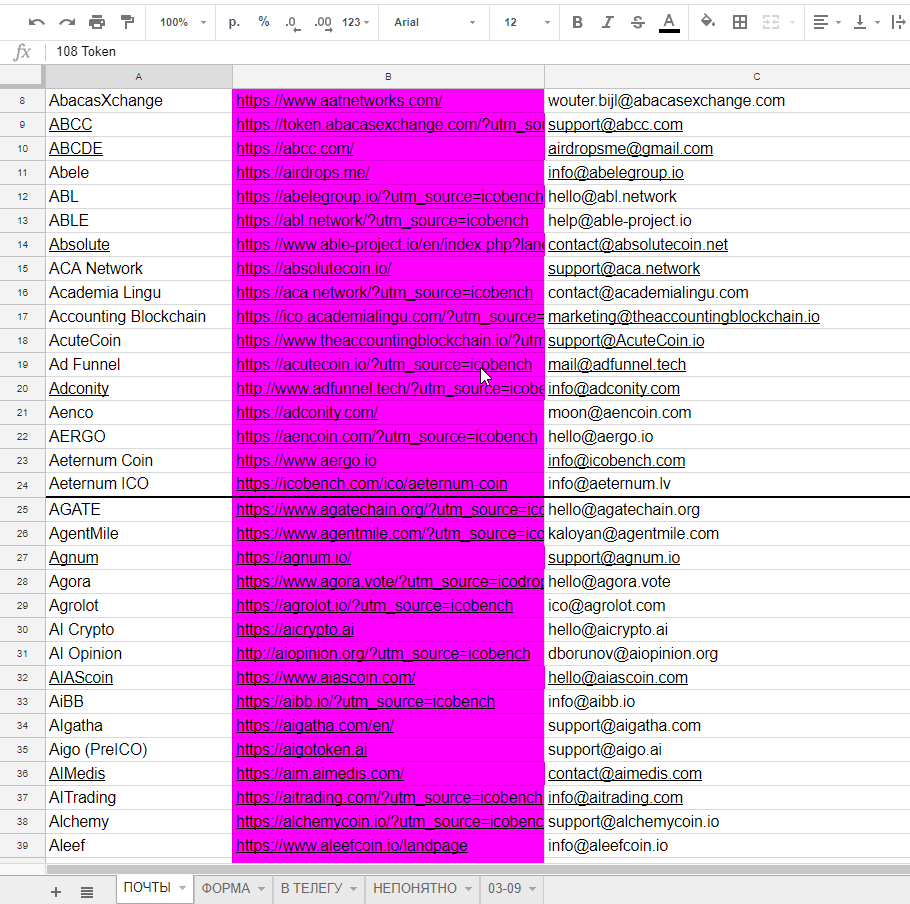Open the fill color bucket

[707, 21]
